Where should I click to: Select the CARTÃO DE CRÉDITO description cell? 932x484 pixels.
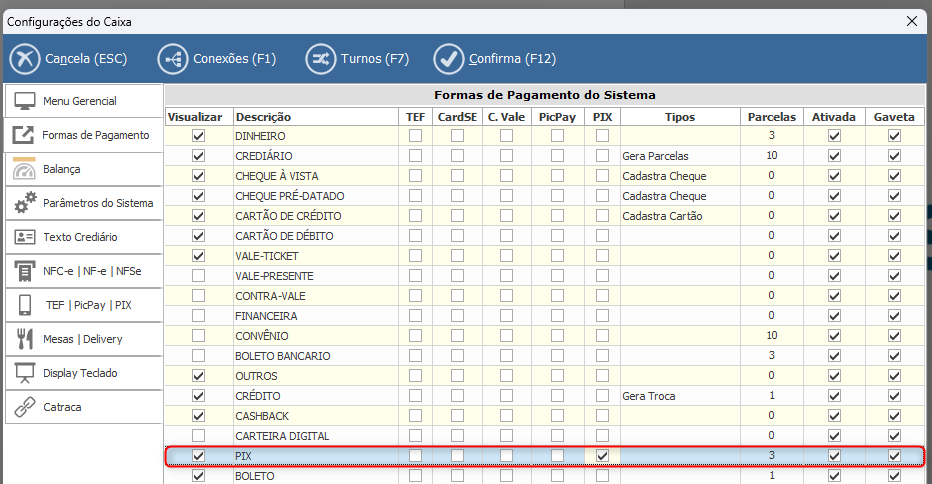[313, 216]
